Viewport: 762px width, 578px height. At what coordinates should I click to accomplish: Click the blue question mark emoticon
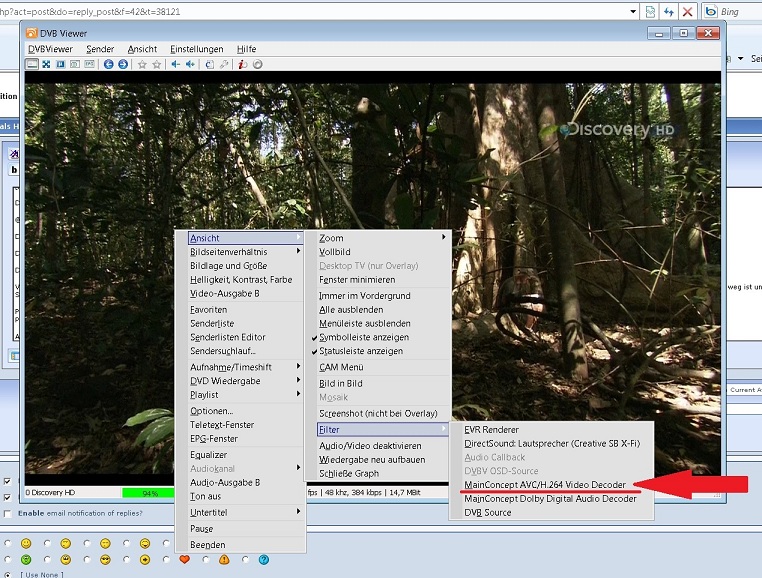coord(264,560)
